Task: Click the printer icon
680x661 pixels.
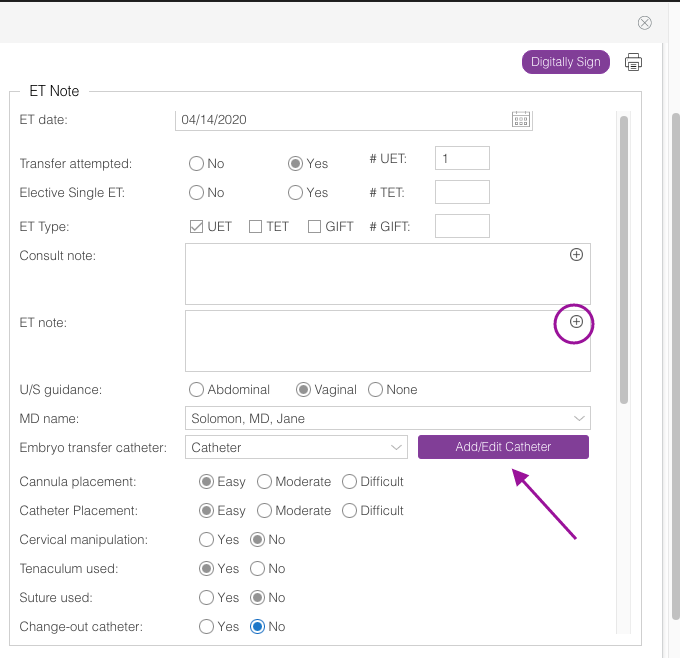Action: click(x=633, y=62)
